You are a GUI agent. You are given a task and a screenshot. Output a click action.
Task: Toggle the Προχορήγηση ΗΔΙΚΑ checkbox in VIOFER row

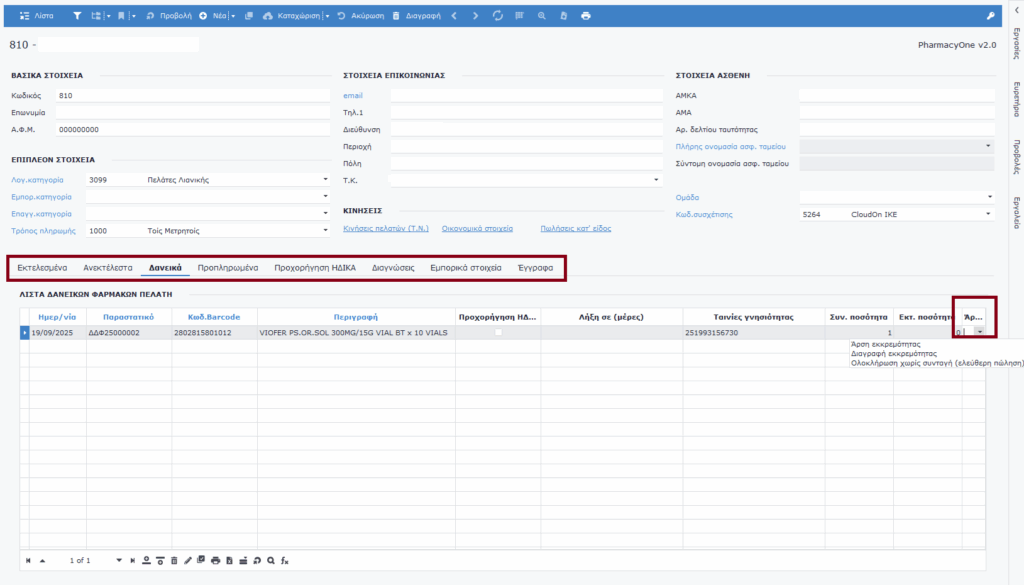498,332
